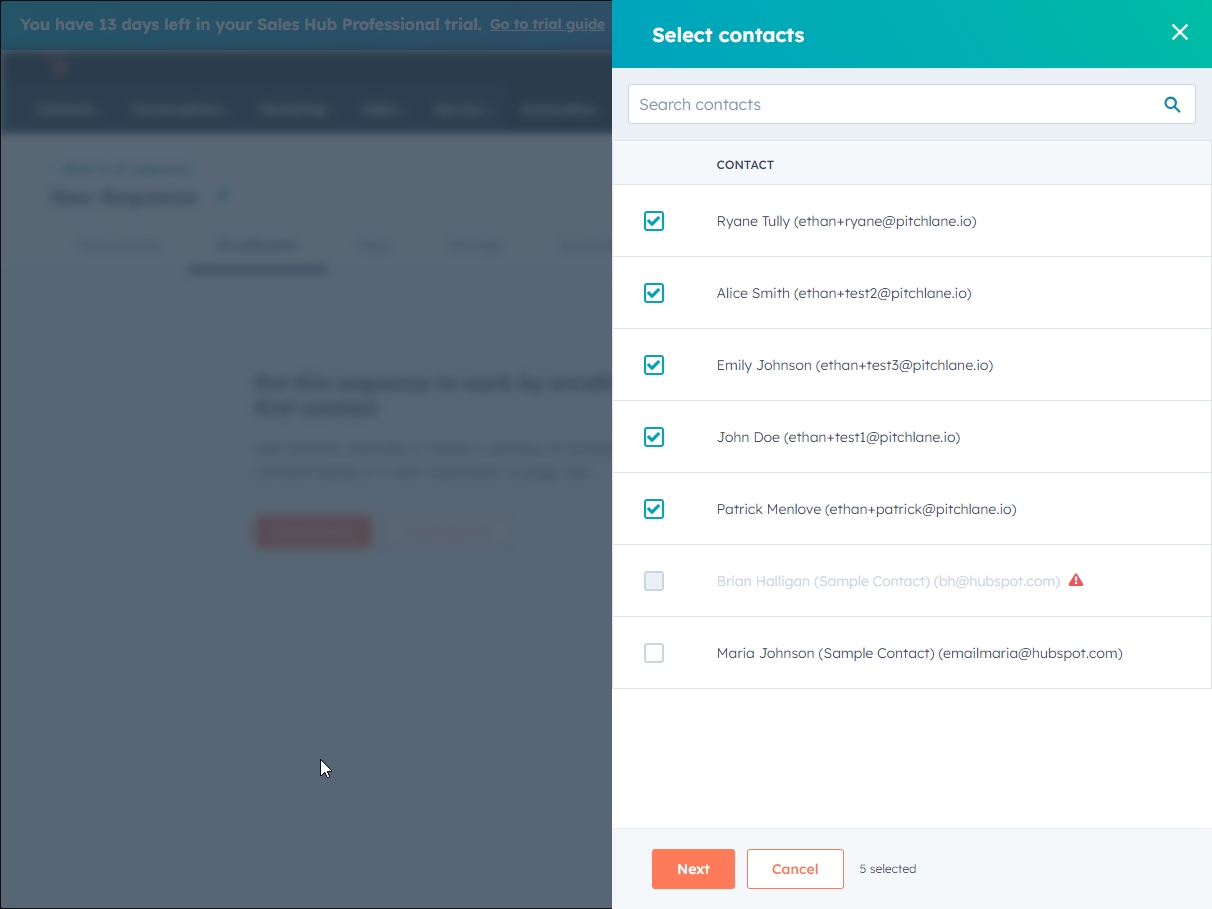Click the magnifying glass search icon

(x=1172, y=105)
